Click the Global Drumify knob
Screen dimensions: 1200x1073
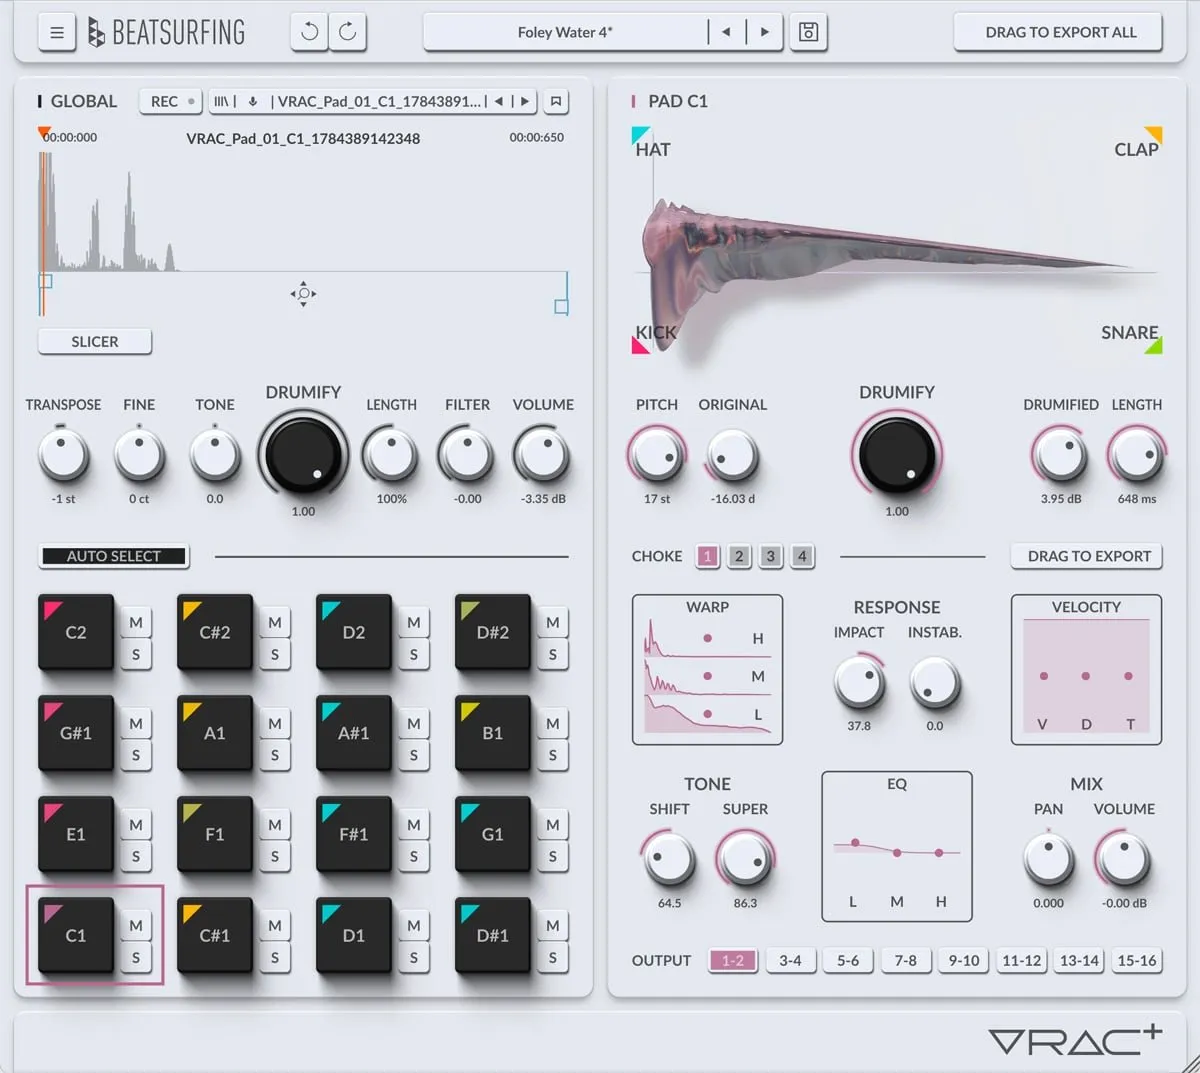[x=303, y=455]
